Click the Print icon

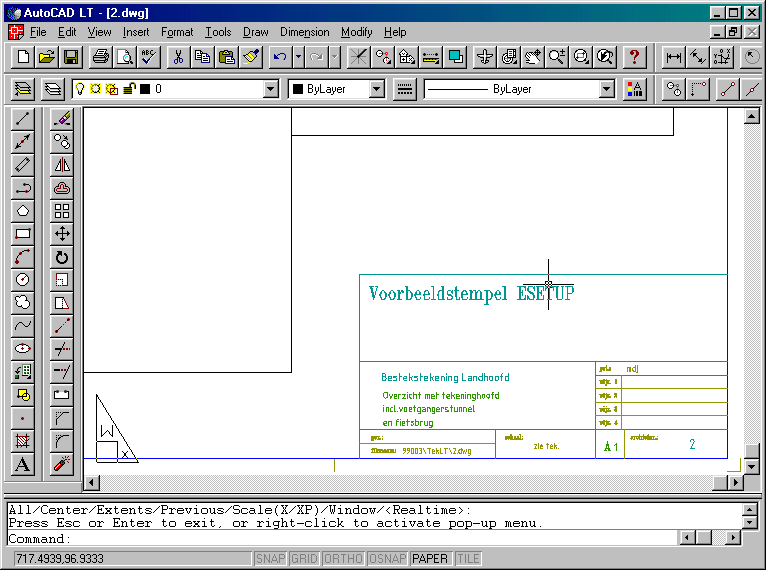tap(101, 57)
